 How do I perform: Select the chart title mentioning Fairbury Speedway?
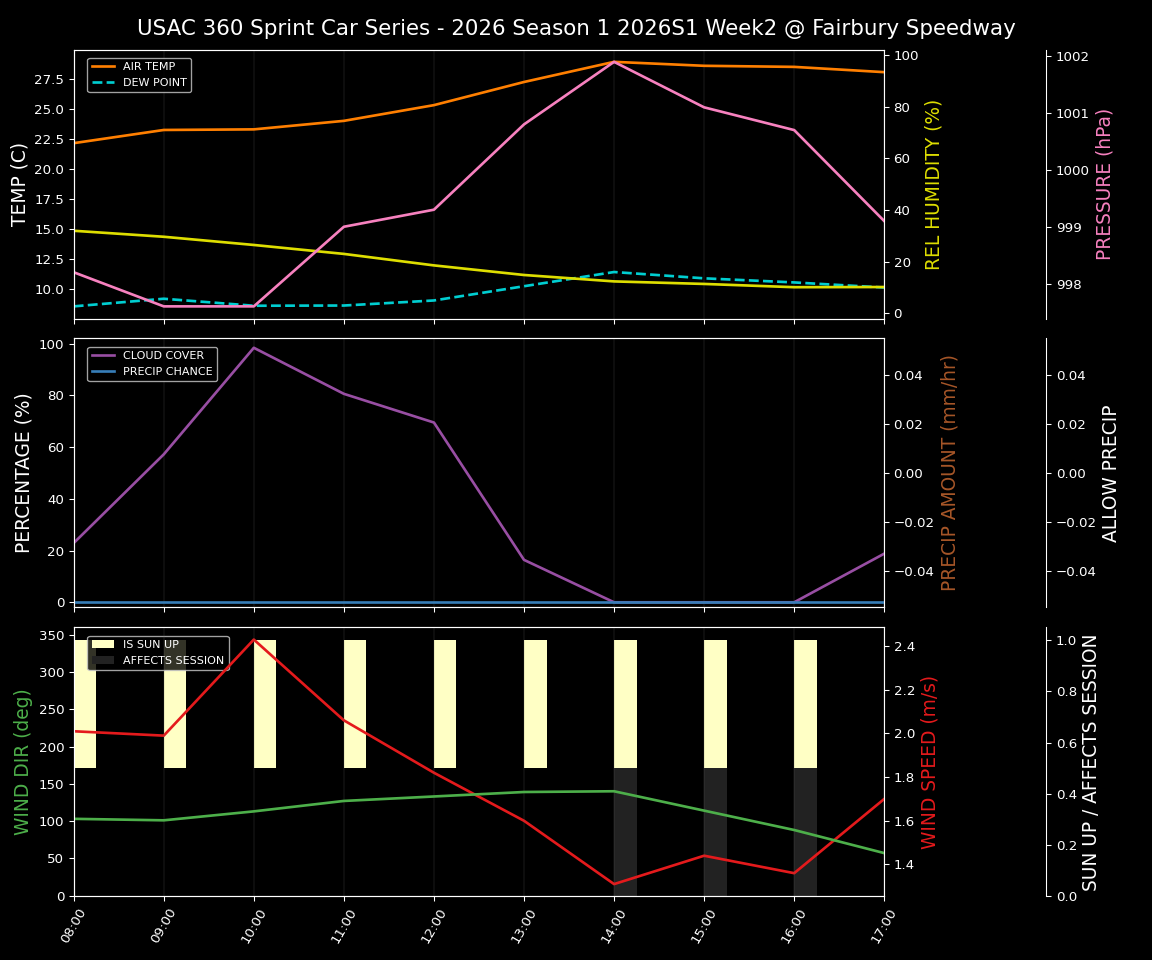576,28
